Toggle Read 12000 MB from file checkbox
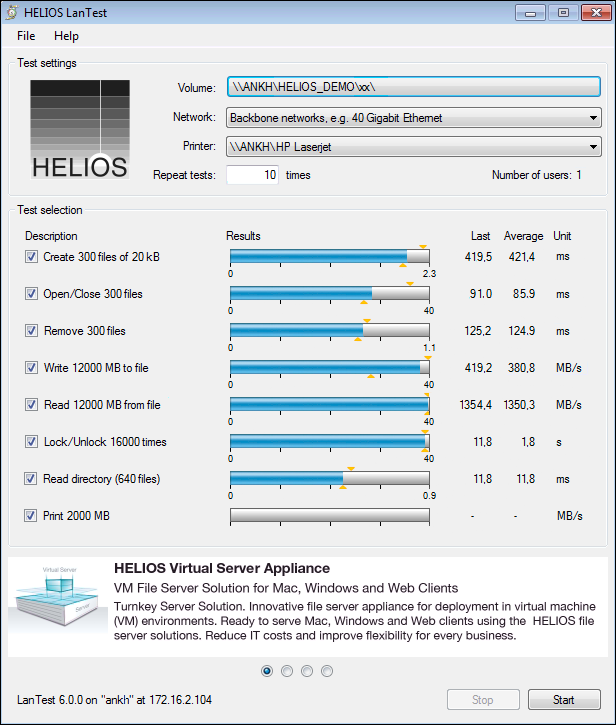 (x=31, y=405)
